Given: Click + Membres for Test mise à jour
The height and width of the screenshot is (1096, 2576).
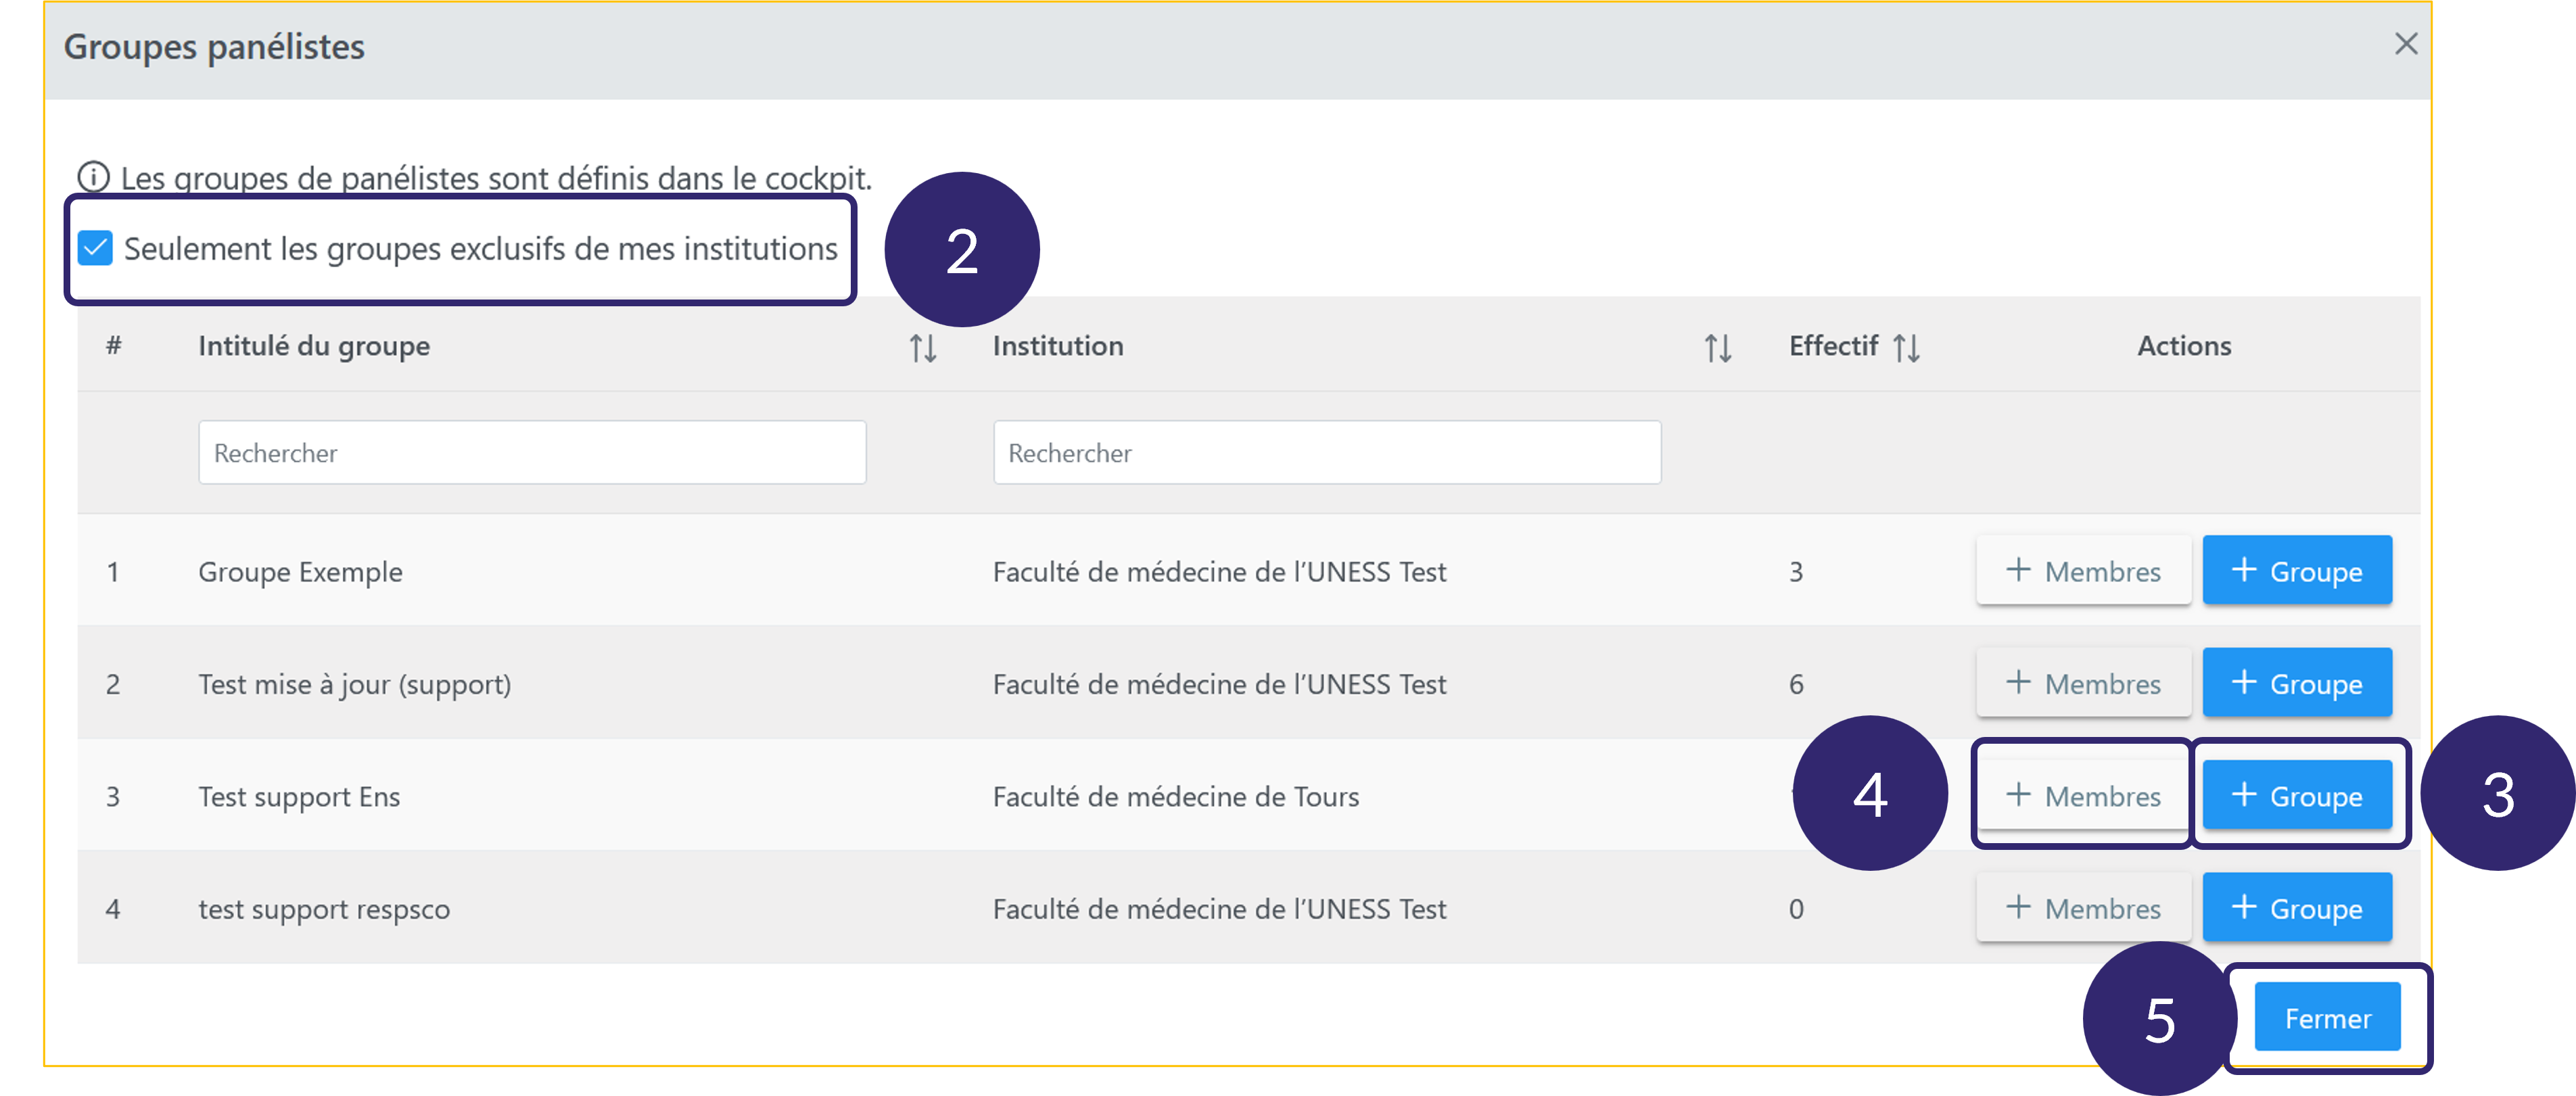Looking at the screenshot, I should (2083, 684).
